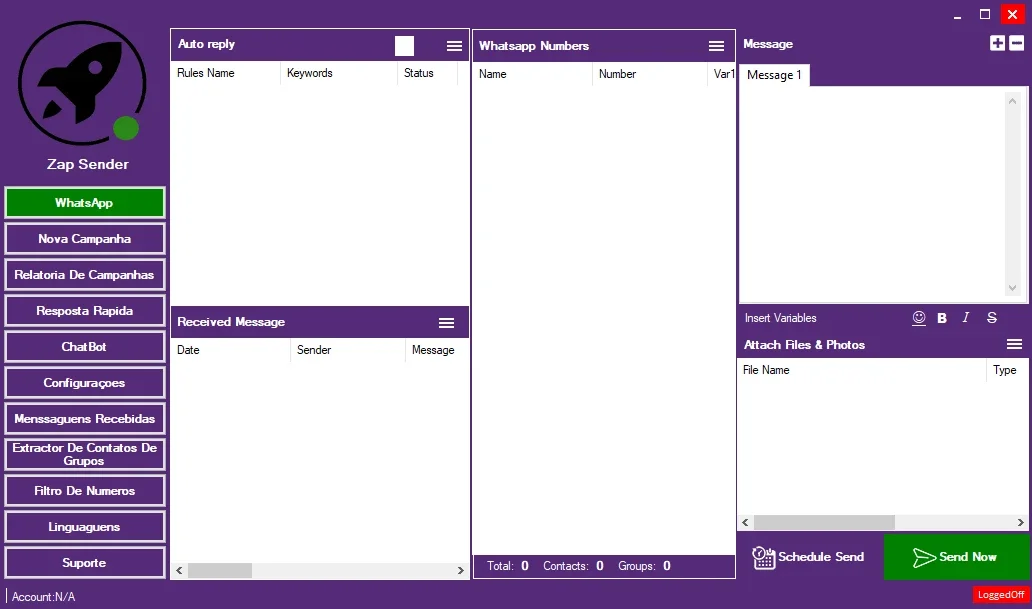Open Nova Campanha
The height and width of the screenshot is (609, 1032).
84,239
